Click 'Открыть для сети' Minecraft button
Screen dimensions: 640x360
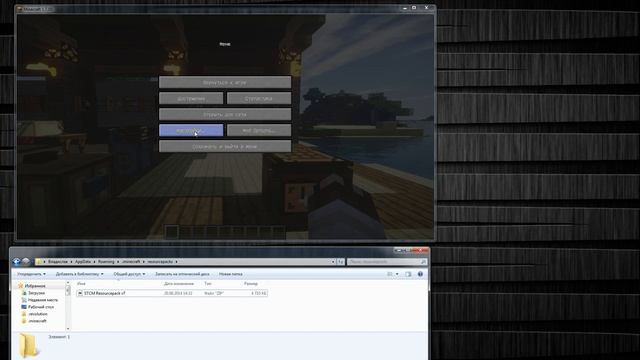pyautogui.click(x=225, y=114)
